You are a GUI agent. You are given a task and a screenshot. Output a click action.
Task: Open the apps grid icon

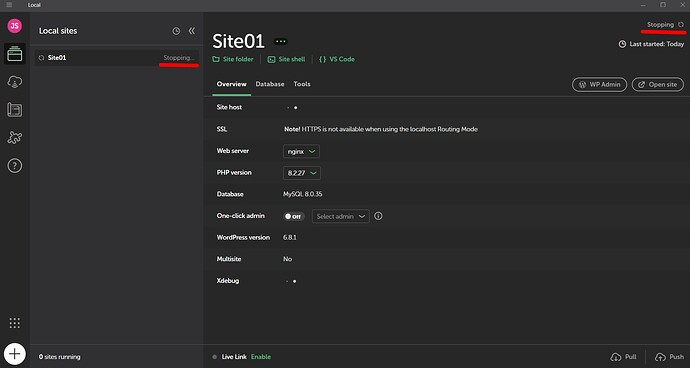15,323
